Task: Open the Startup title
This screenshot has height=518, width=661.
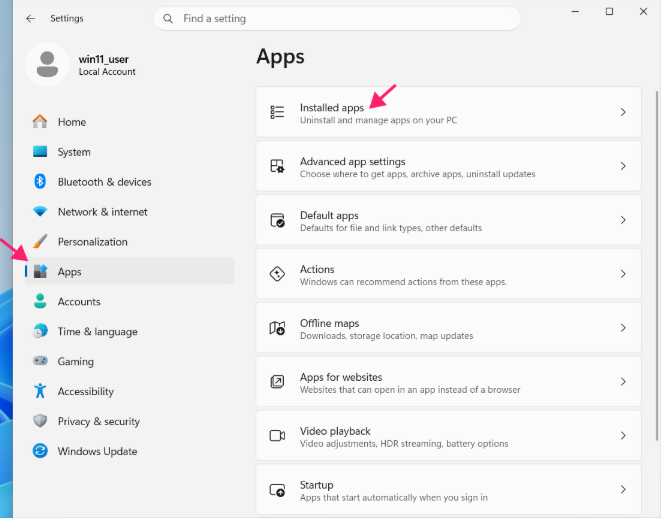Action: pos(317,485)
